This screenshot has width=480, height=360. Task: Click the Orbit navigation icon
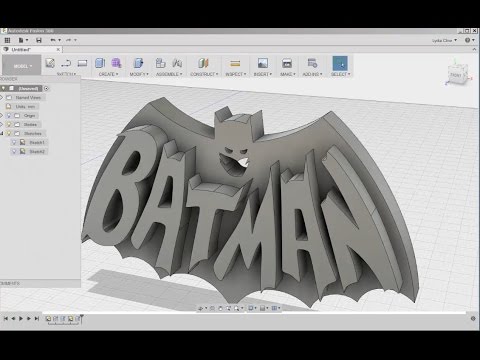(x=201, y=308)
